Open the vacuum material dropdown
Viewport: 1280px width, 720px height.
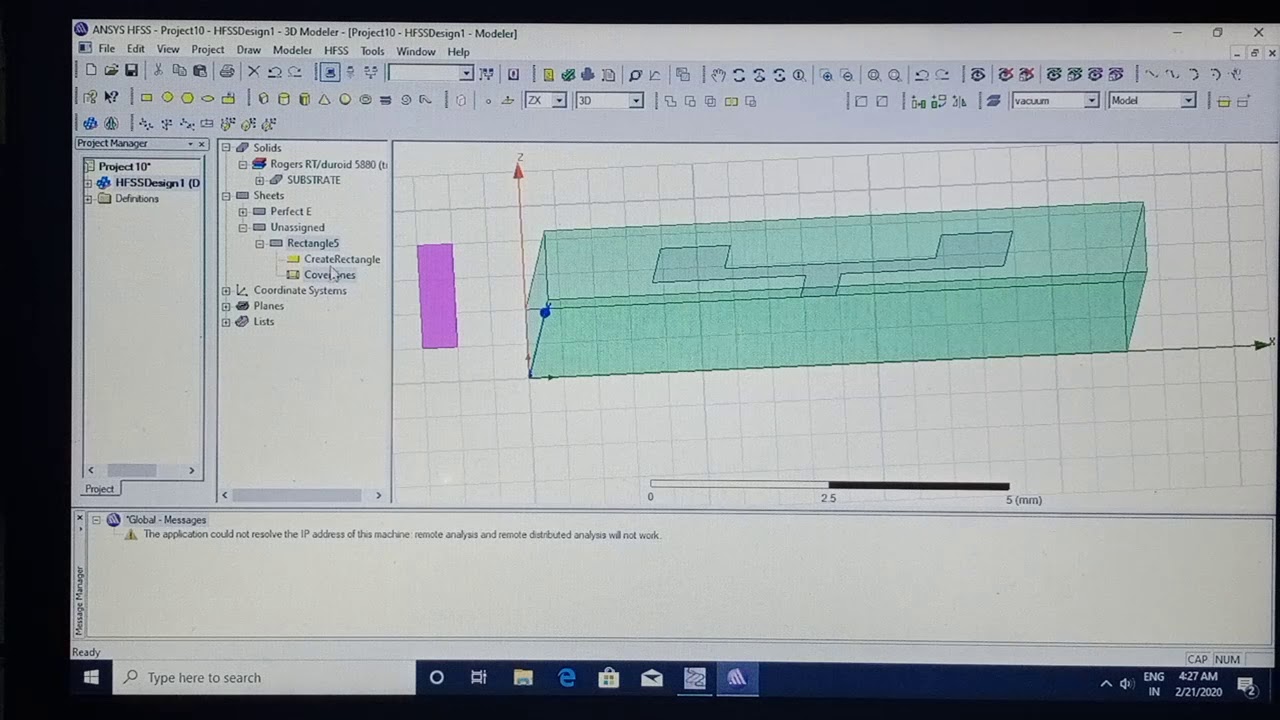coord(1092,100)
